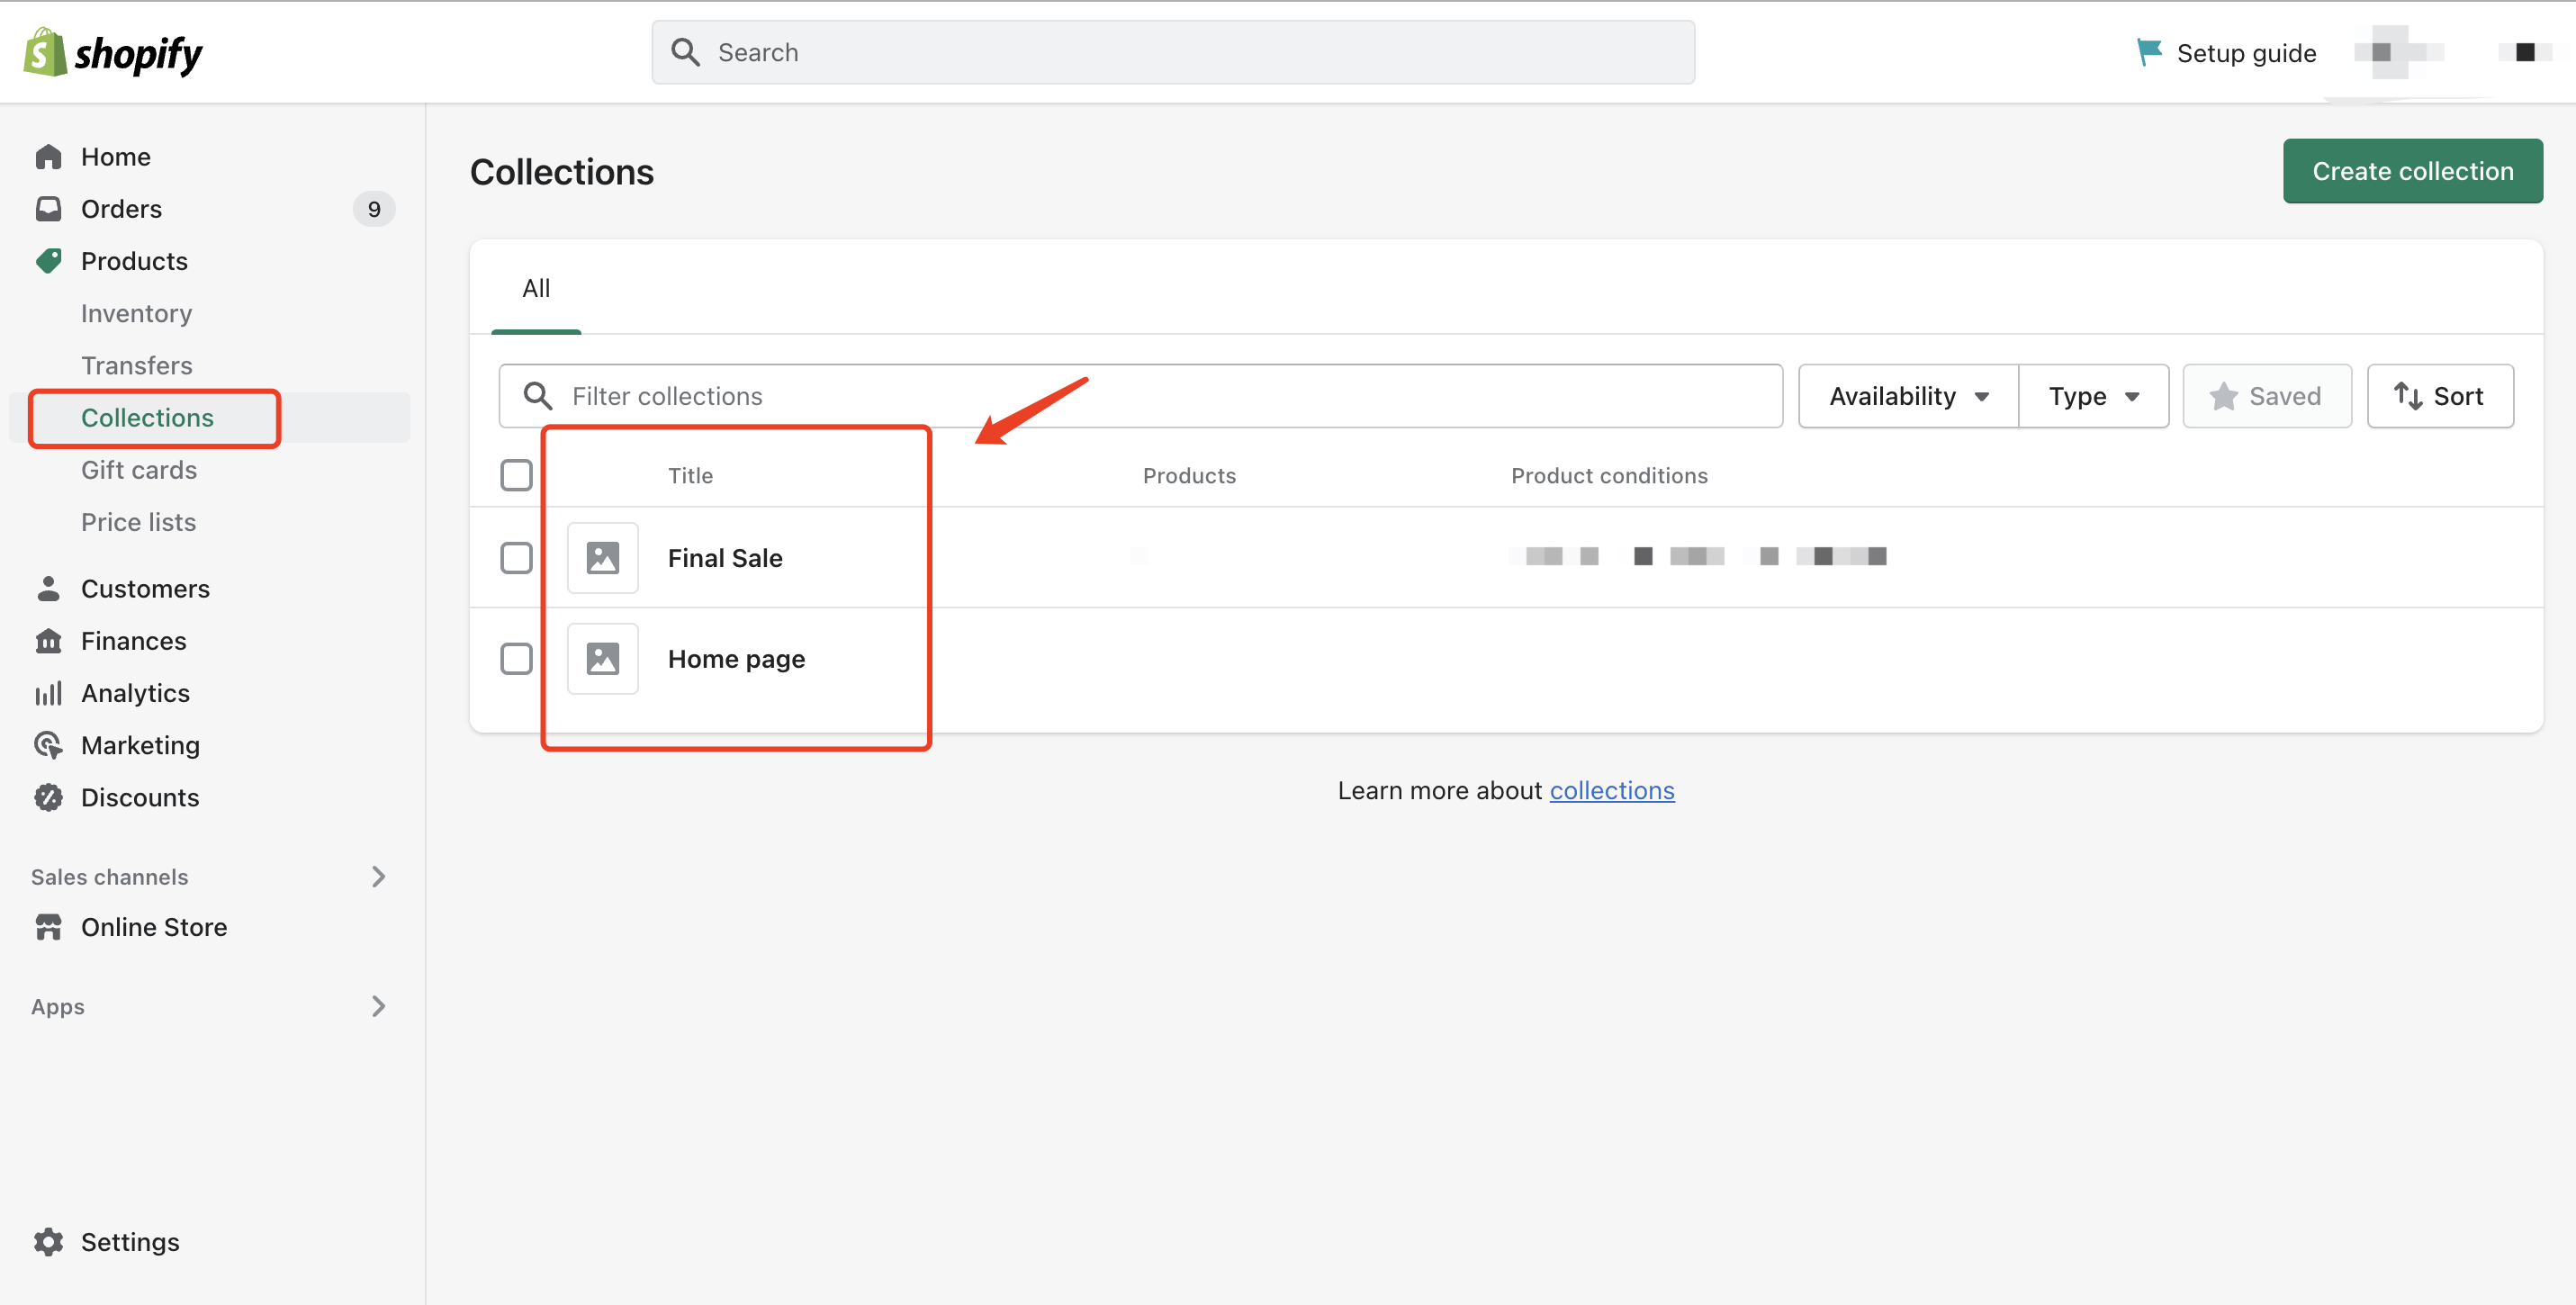Click the Marketing target icon
Screen dimensions: 2576x1305
coord(48,745)
